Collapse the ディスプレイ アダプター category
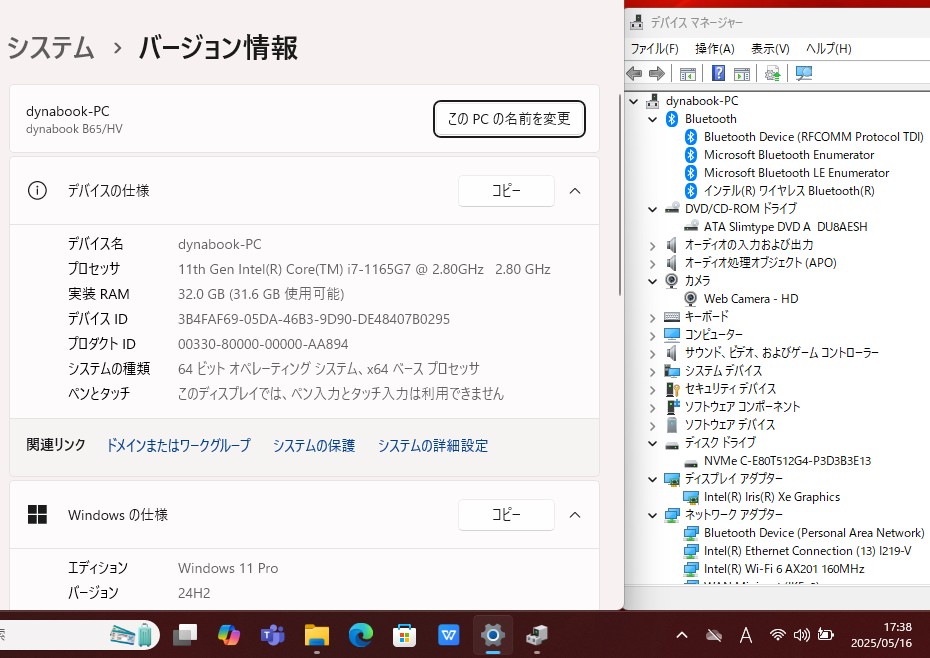The image size is (930, 658). pos(653,479)
